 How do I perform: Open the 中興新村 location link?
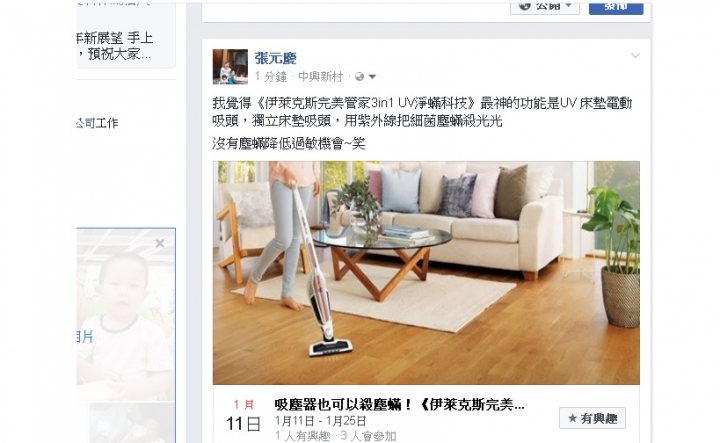(x=321, y=77)
